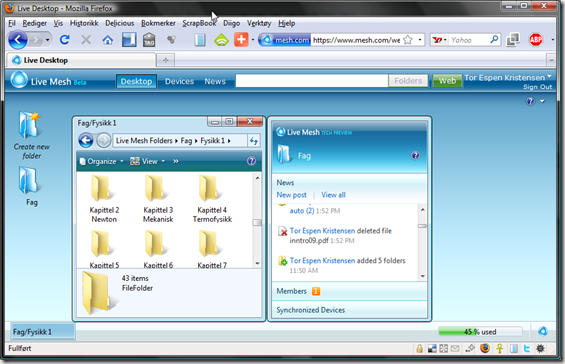Viewport: 565px width, 364px height.
Task: Go to Firefox home page icon
Action: [x=107, y=40]
